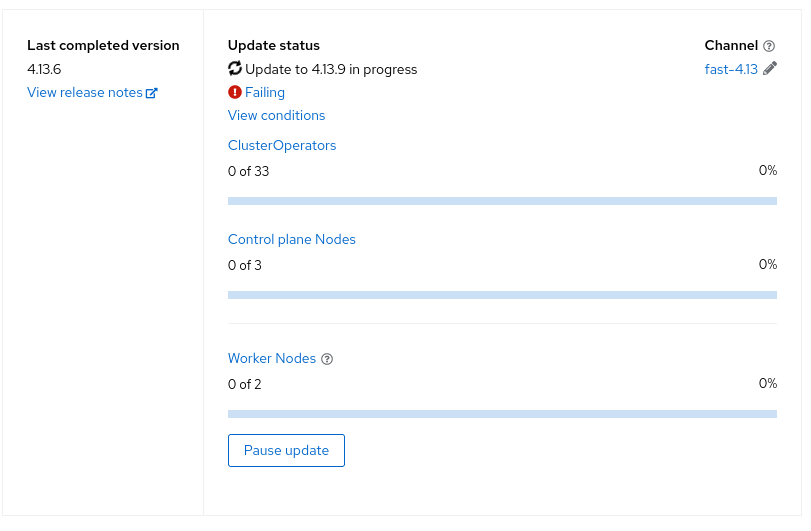Click the Failing status link
The height and width of the screenshot is (531, 811).
265,93
